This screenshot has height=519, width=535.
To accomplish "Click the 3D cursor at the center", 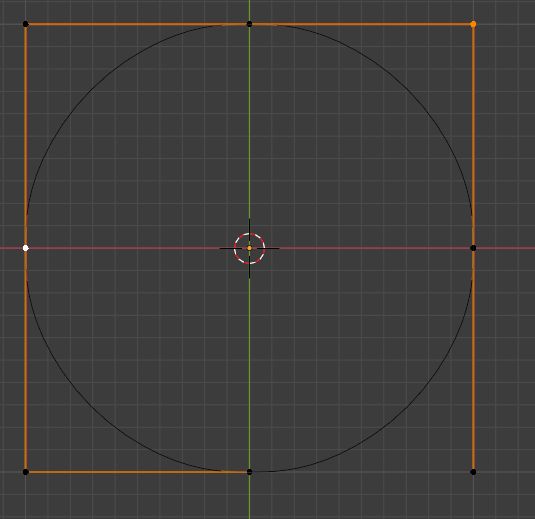I will tap(249, 248).
